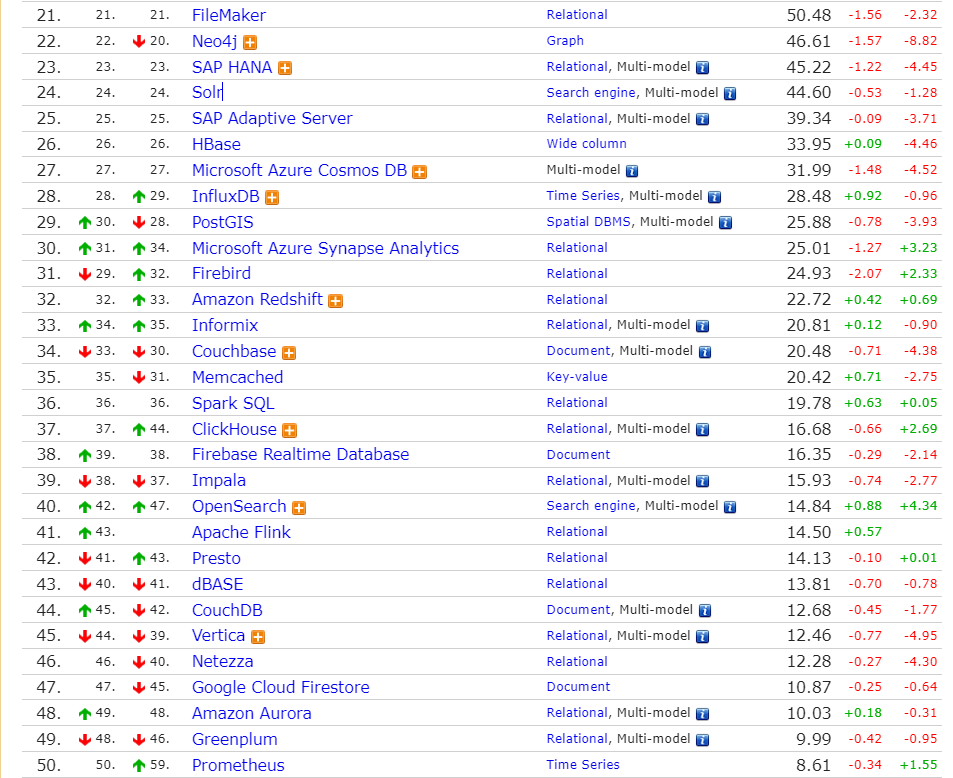Click Search engine link in Solr row
The image size is (953, 778).
(591, 92)
